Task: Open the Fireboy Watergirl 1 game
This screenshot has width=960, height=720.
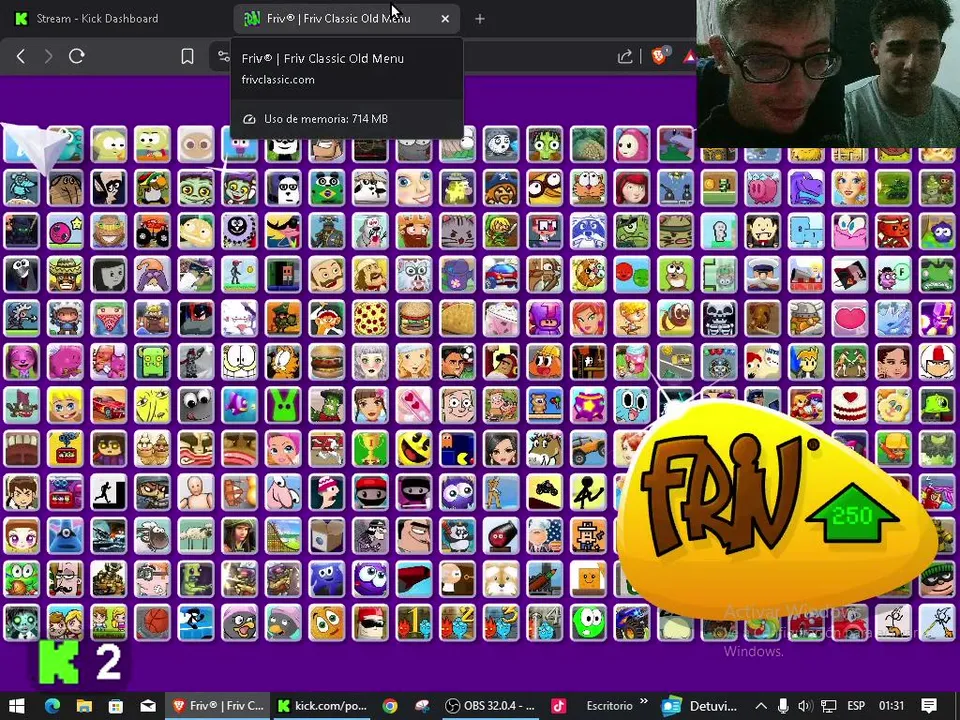Action: (x=414, y=623)
